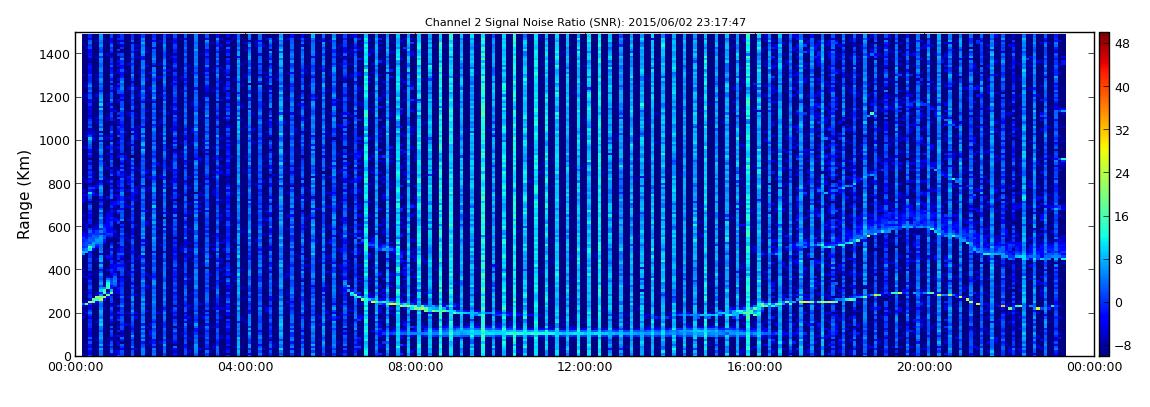Viewport: 1150px width, 407px height.
Task: Click the SNR color scale bar
Action: tap(1104, 194)
